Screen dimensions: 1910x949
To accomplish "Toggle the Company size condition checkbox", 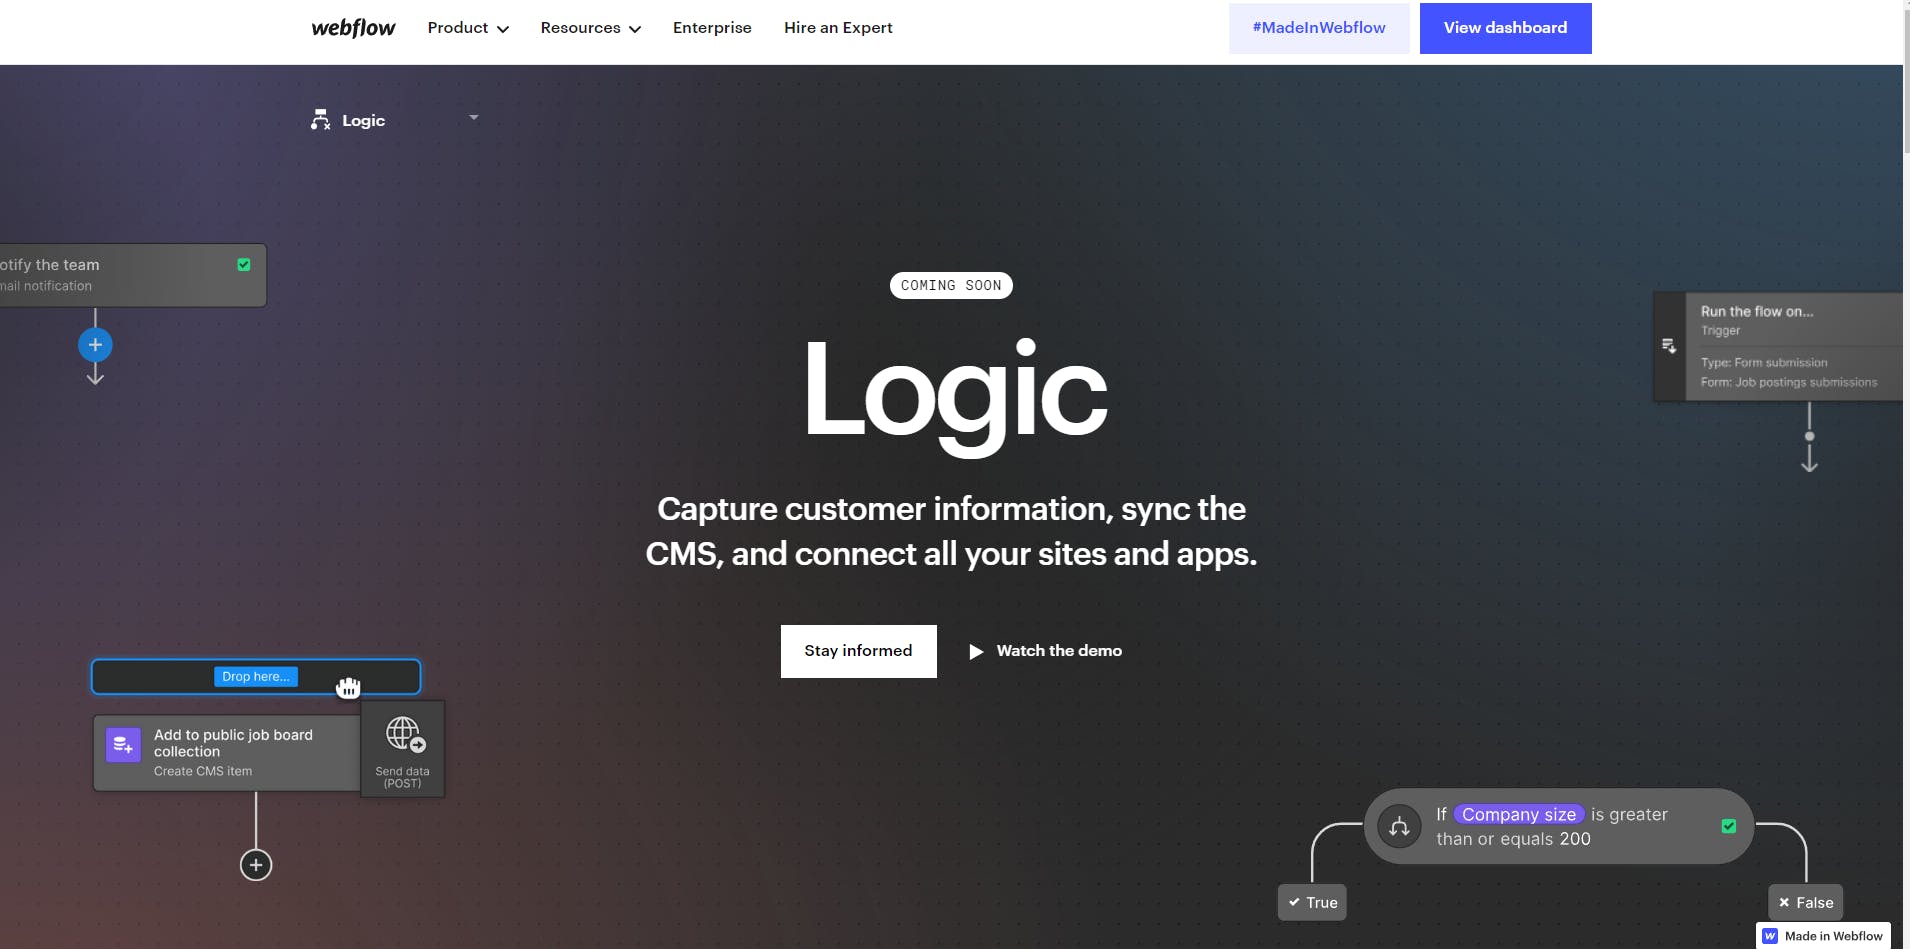I will pos(1729,826).
